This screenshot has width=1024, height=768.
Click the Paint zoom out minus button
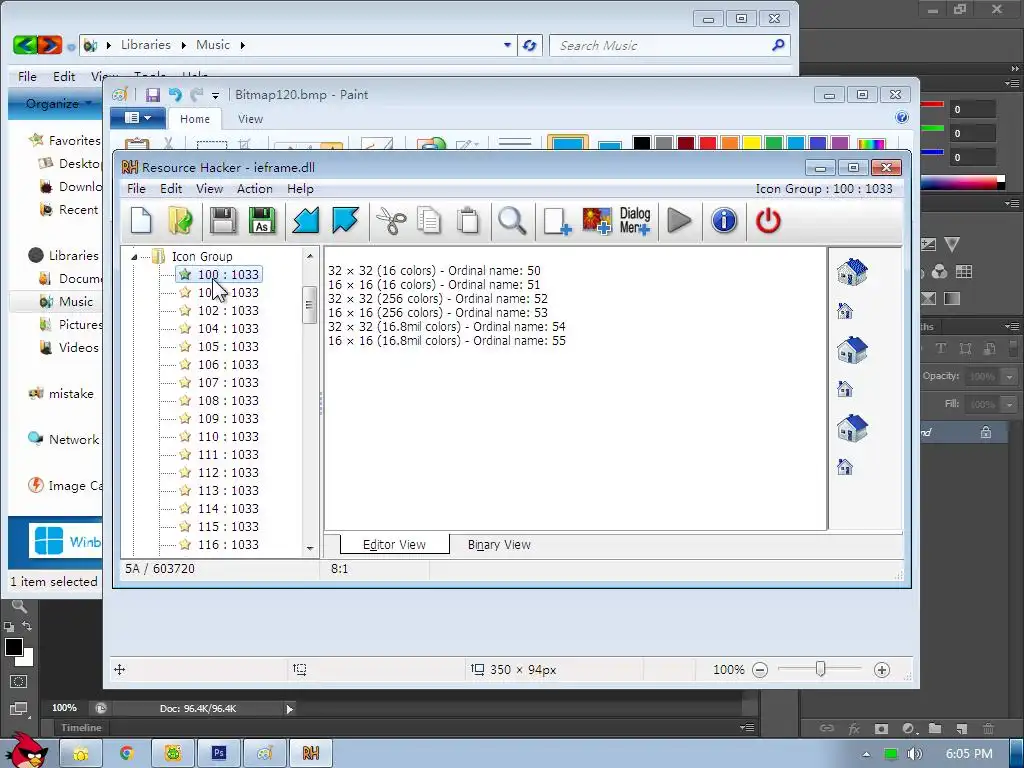(x=760, y=669)
